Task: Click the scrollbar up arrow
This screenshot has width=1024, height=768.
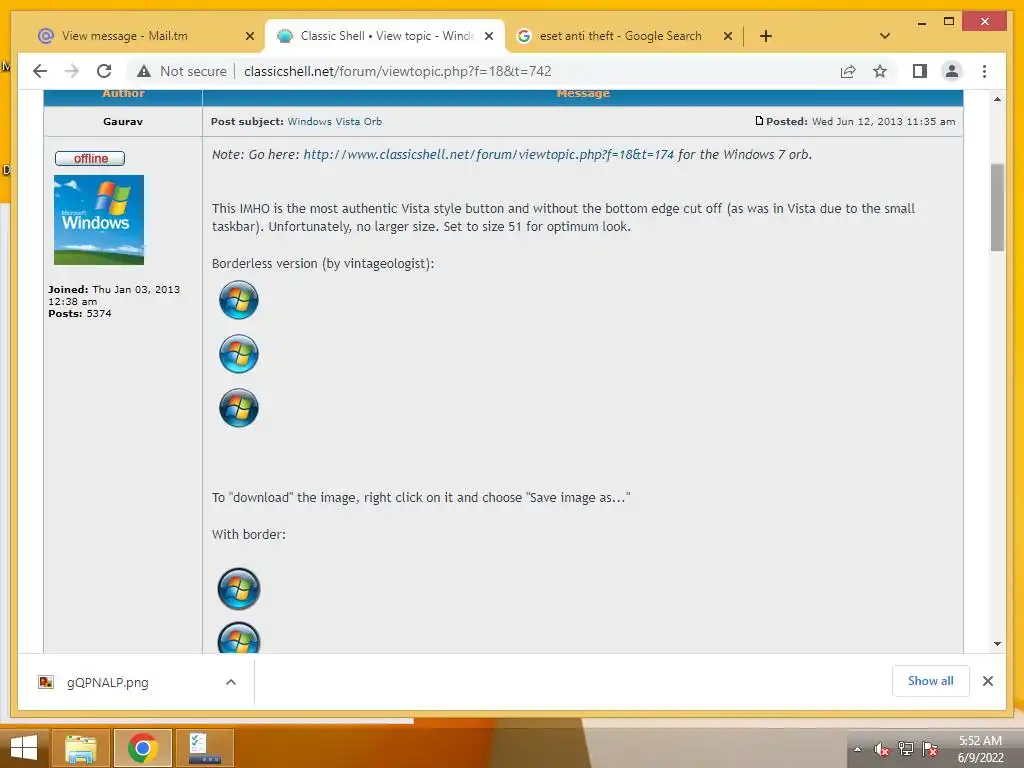Action: pyautogui.click(x=997, y=99)
